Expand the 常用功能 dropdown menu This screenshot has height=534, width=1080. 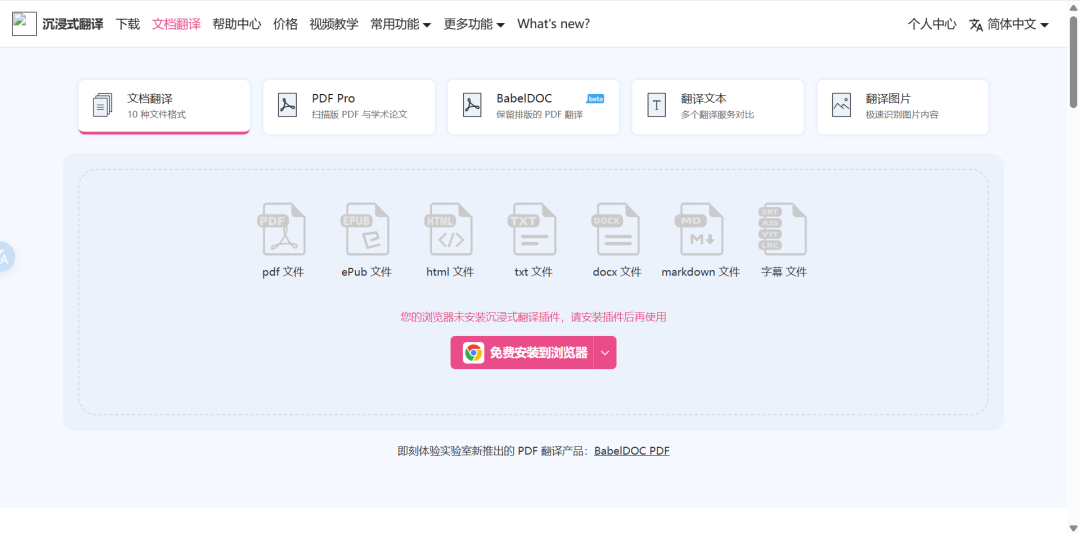point(400,24)
